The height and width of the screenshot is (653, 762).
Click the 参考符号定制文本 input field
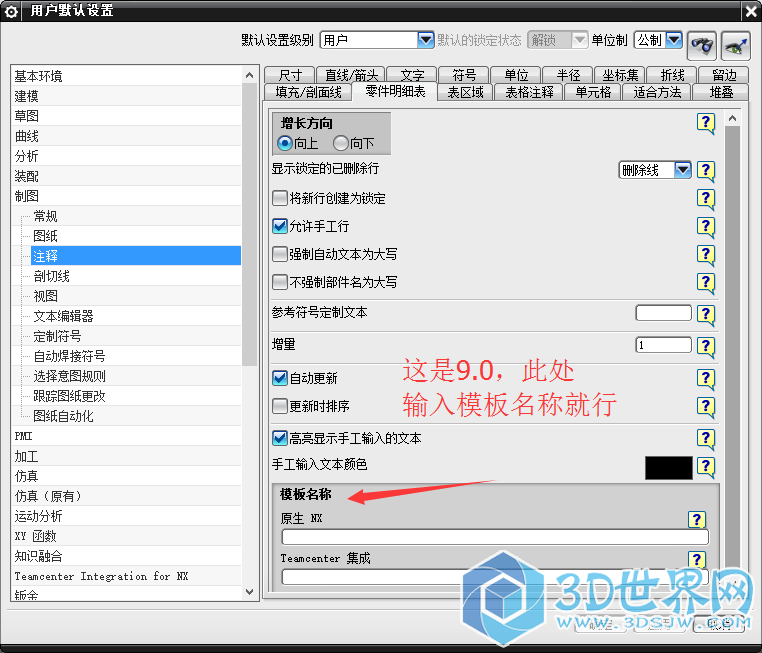[x=663, y=313]
